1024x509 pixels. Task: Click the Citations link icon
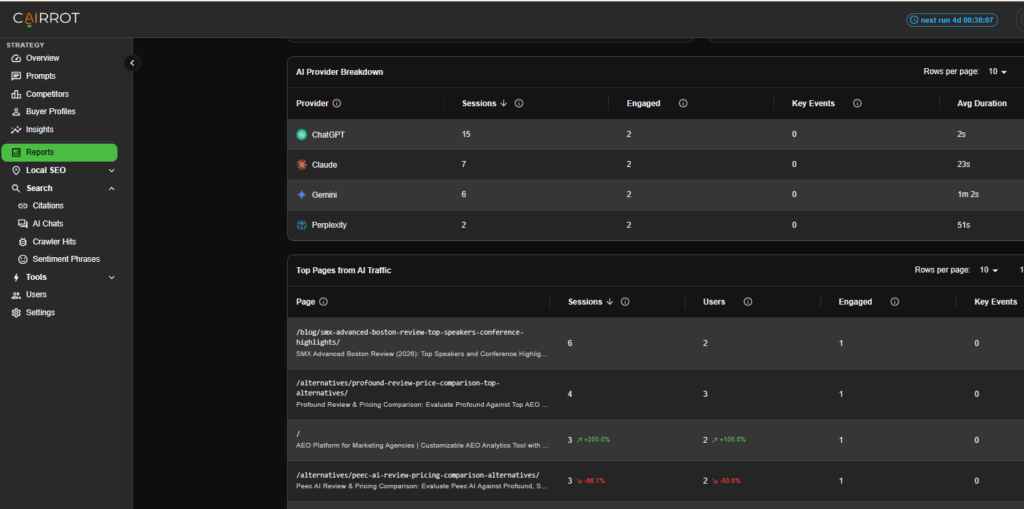tap(23, 205)
